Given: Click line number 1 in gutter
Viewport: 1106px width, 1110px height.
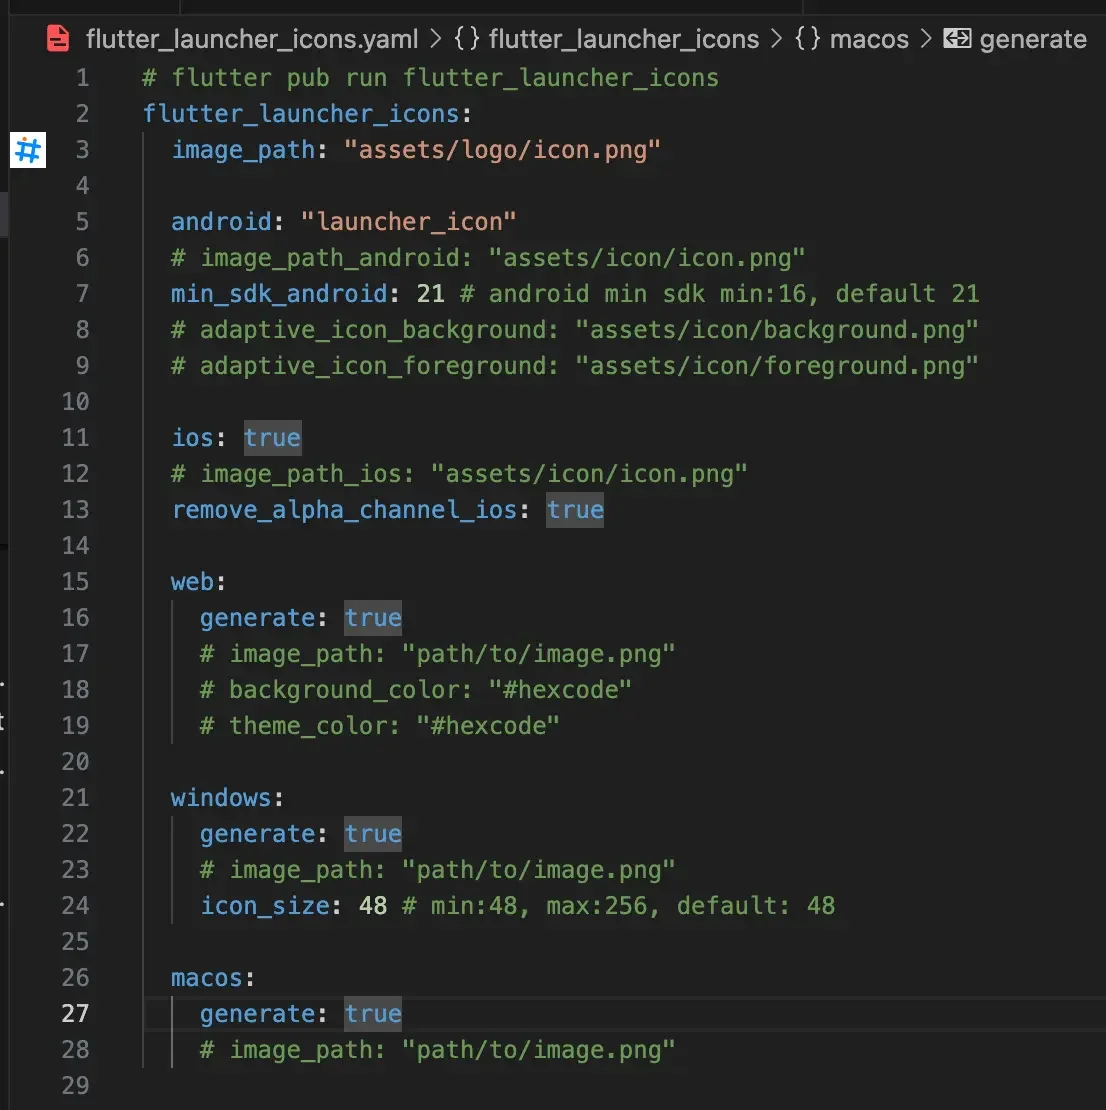Looking at the screenshot, I should 83,78.
